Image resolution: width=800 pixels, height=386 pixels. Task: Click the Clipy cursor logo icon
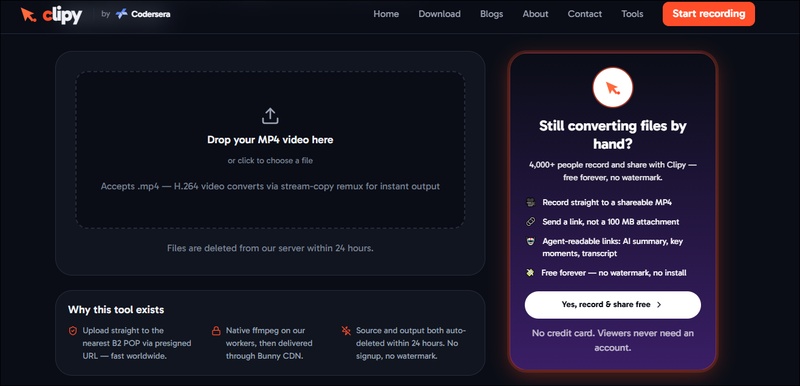pyautogui.click(x=29, y=15)
